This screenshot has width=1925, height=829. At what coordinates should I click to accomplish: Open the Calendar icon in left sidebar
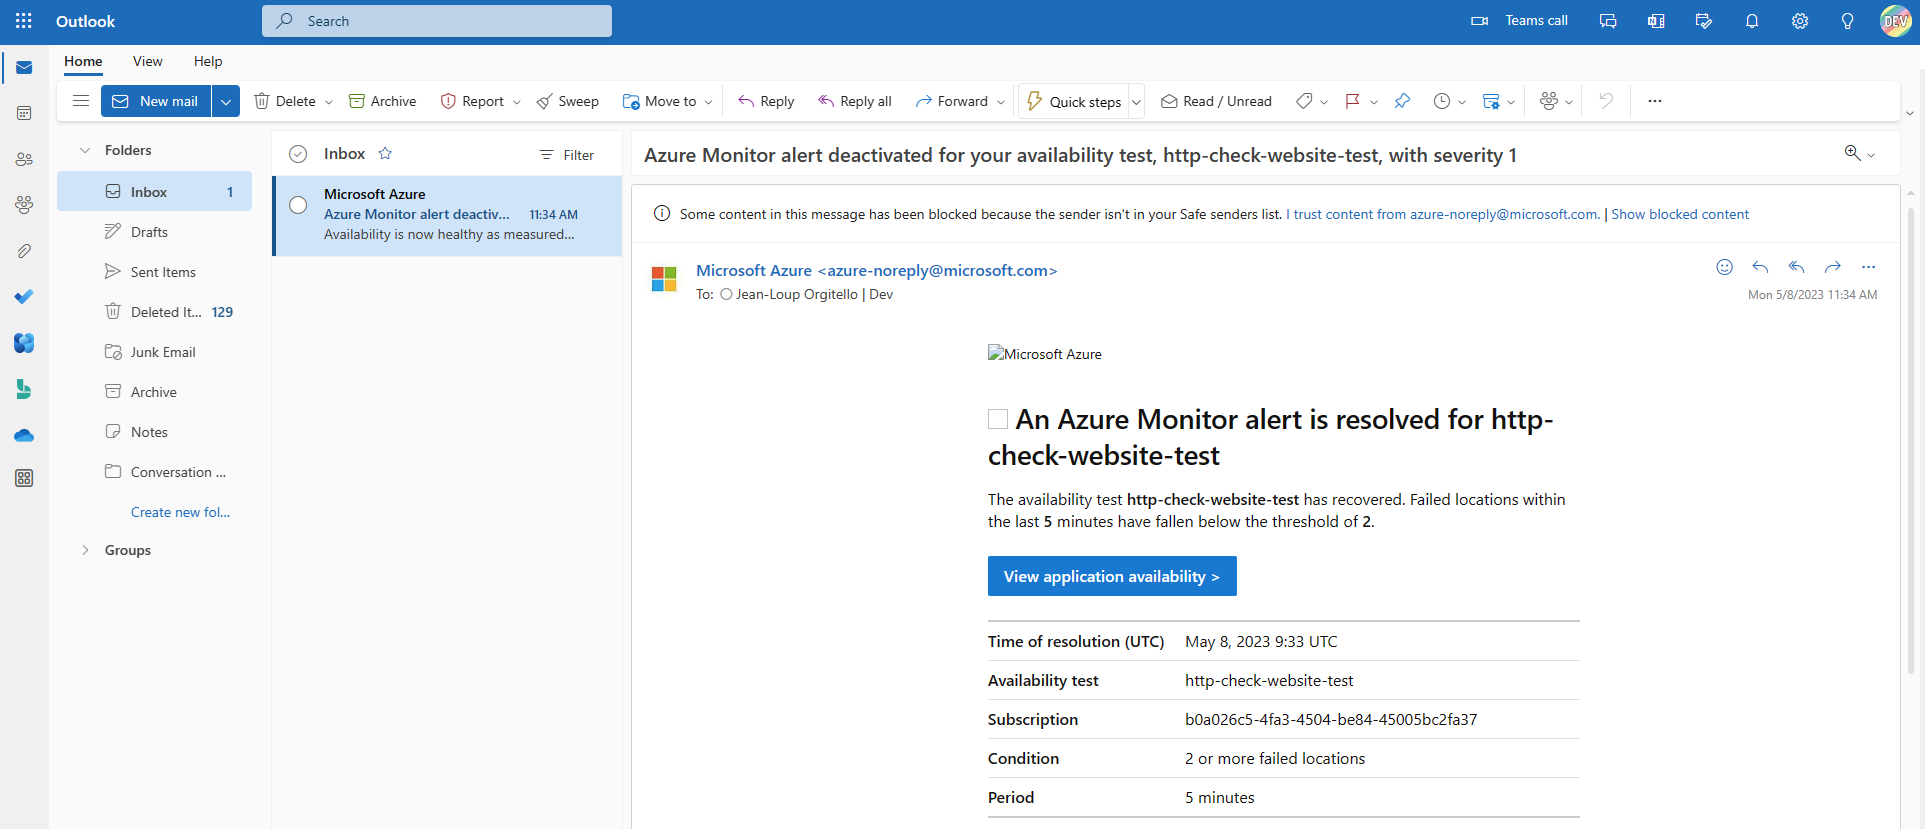click(24, 113)
